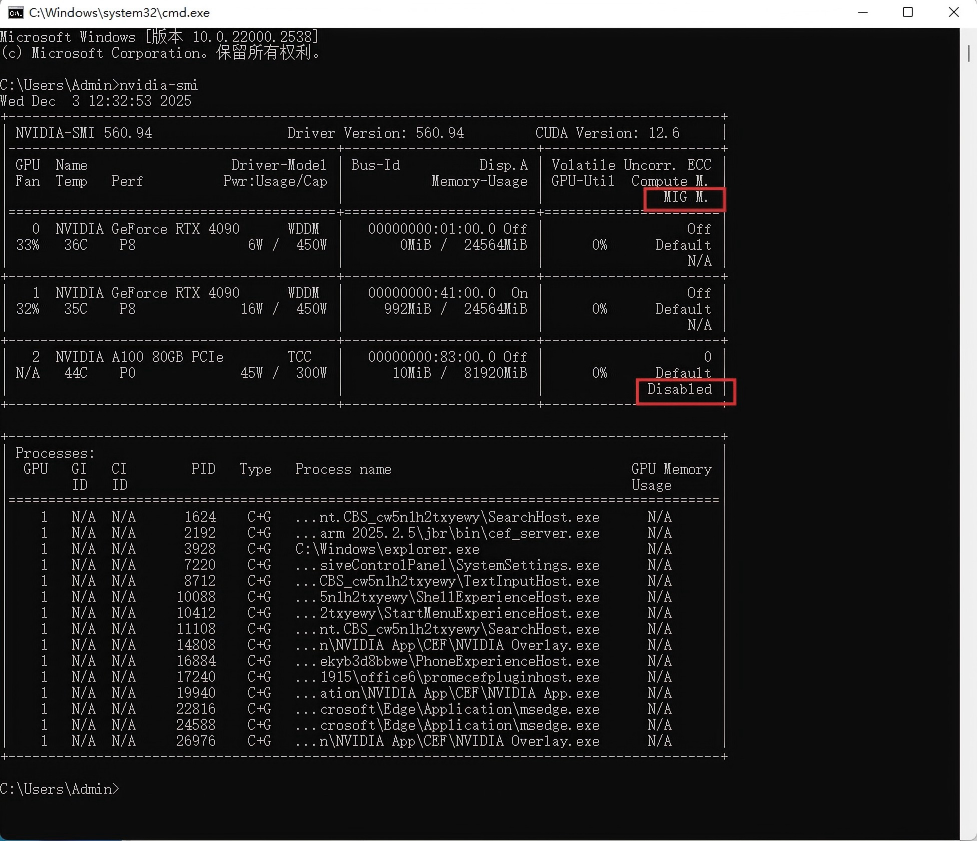Click the PhoneExperienceHost.exe process name
The image size is (977, 841).
click(x=447, y=662)
